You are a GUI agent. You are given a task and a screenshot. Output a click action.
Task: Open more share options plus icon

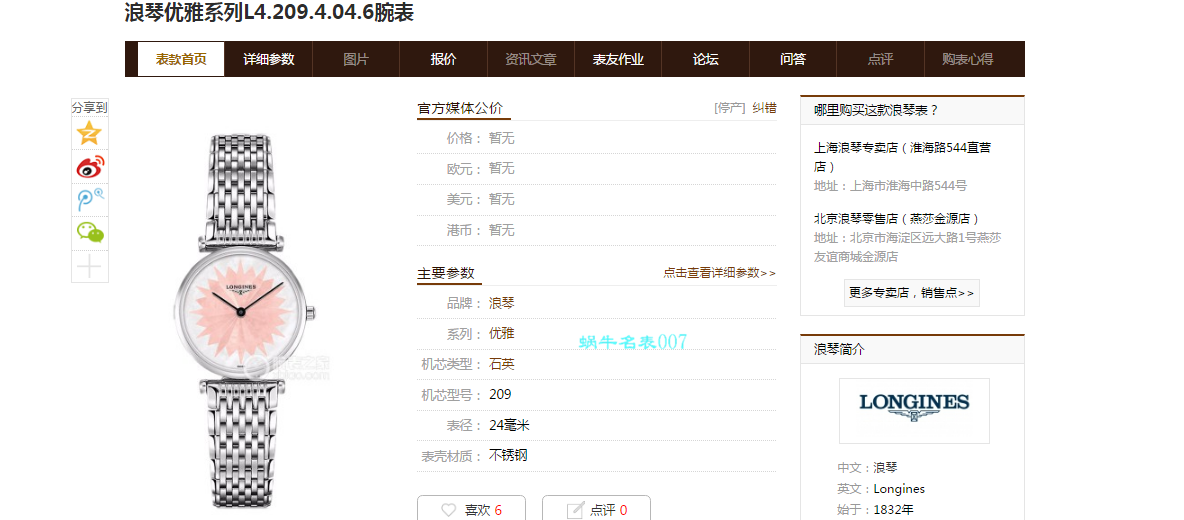point(90,266)
